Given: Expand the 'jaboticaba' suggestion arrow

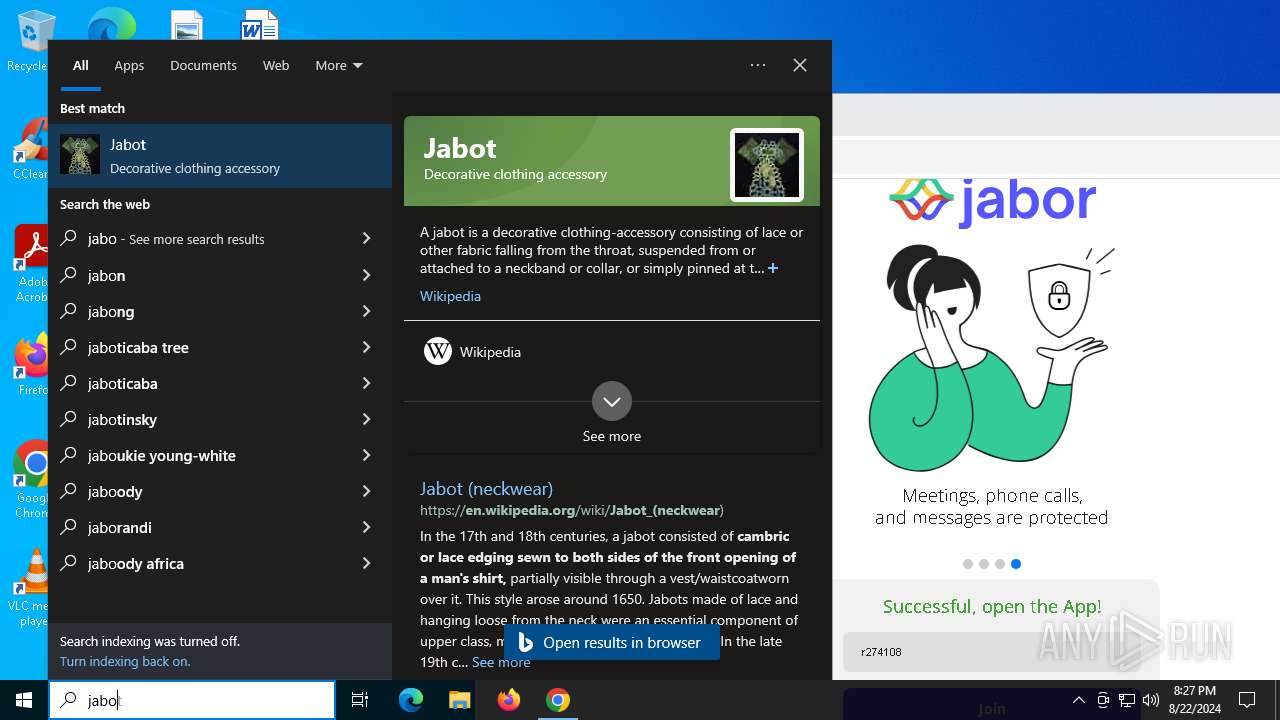Looking at the screenshot, I should [x=366, y=383].
